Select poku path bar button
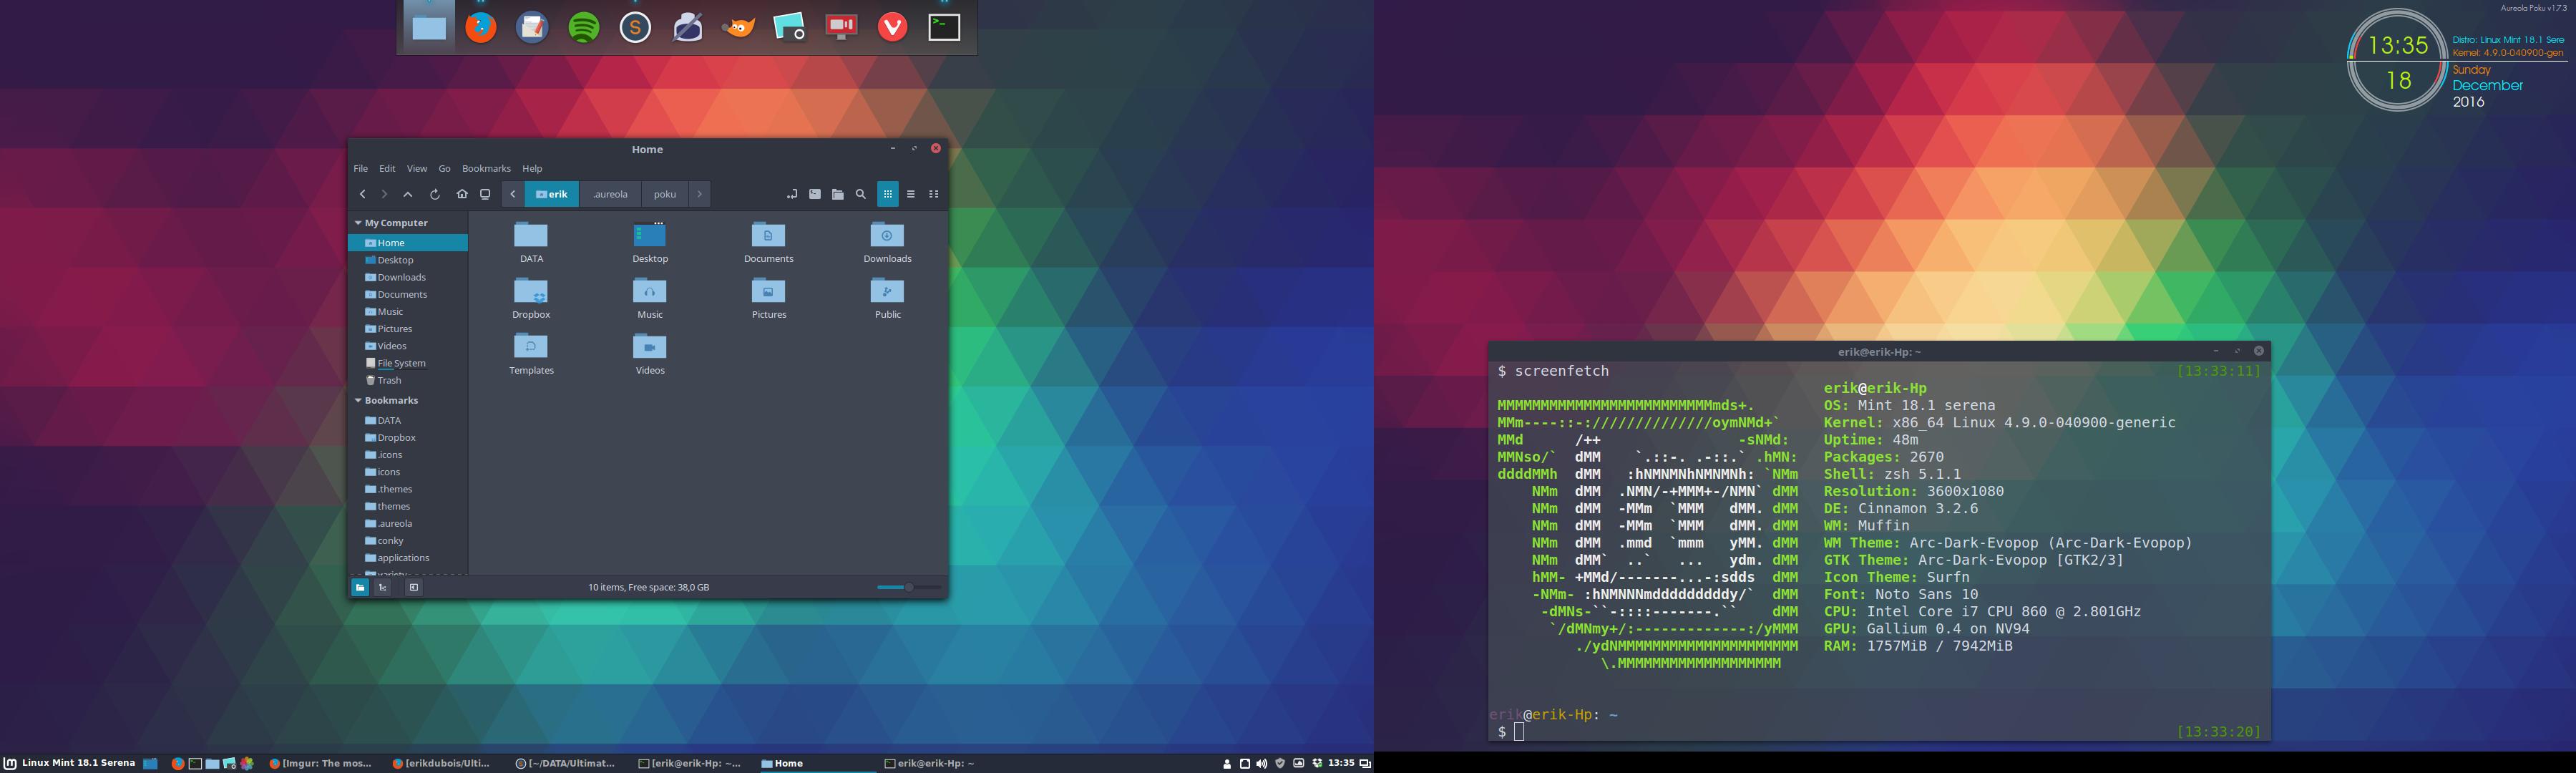Viewport: 2576px width, 773px height. 665,194
